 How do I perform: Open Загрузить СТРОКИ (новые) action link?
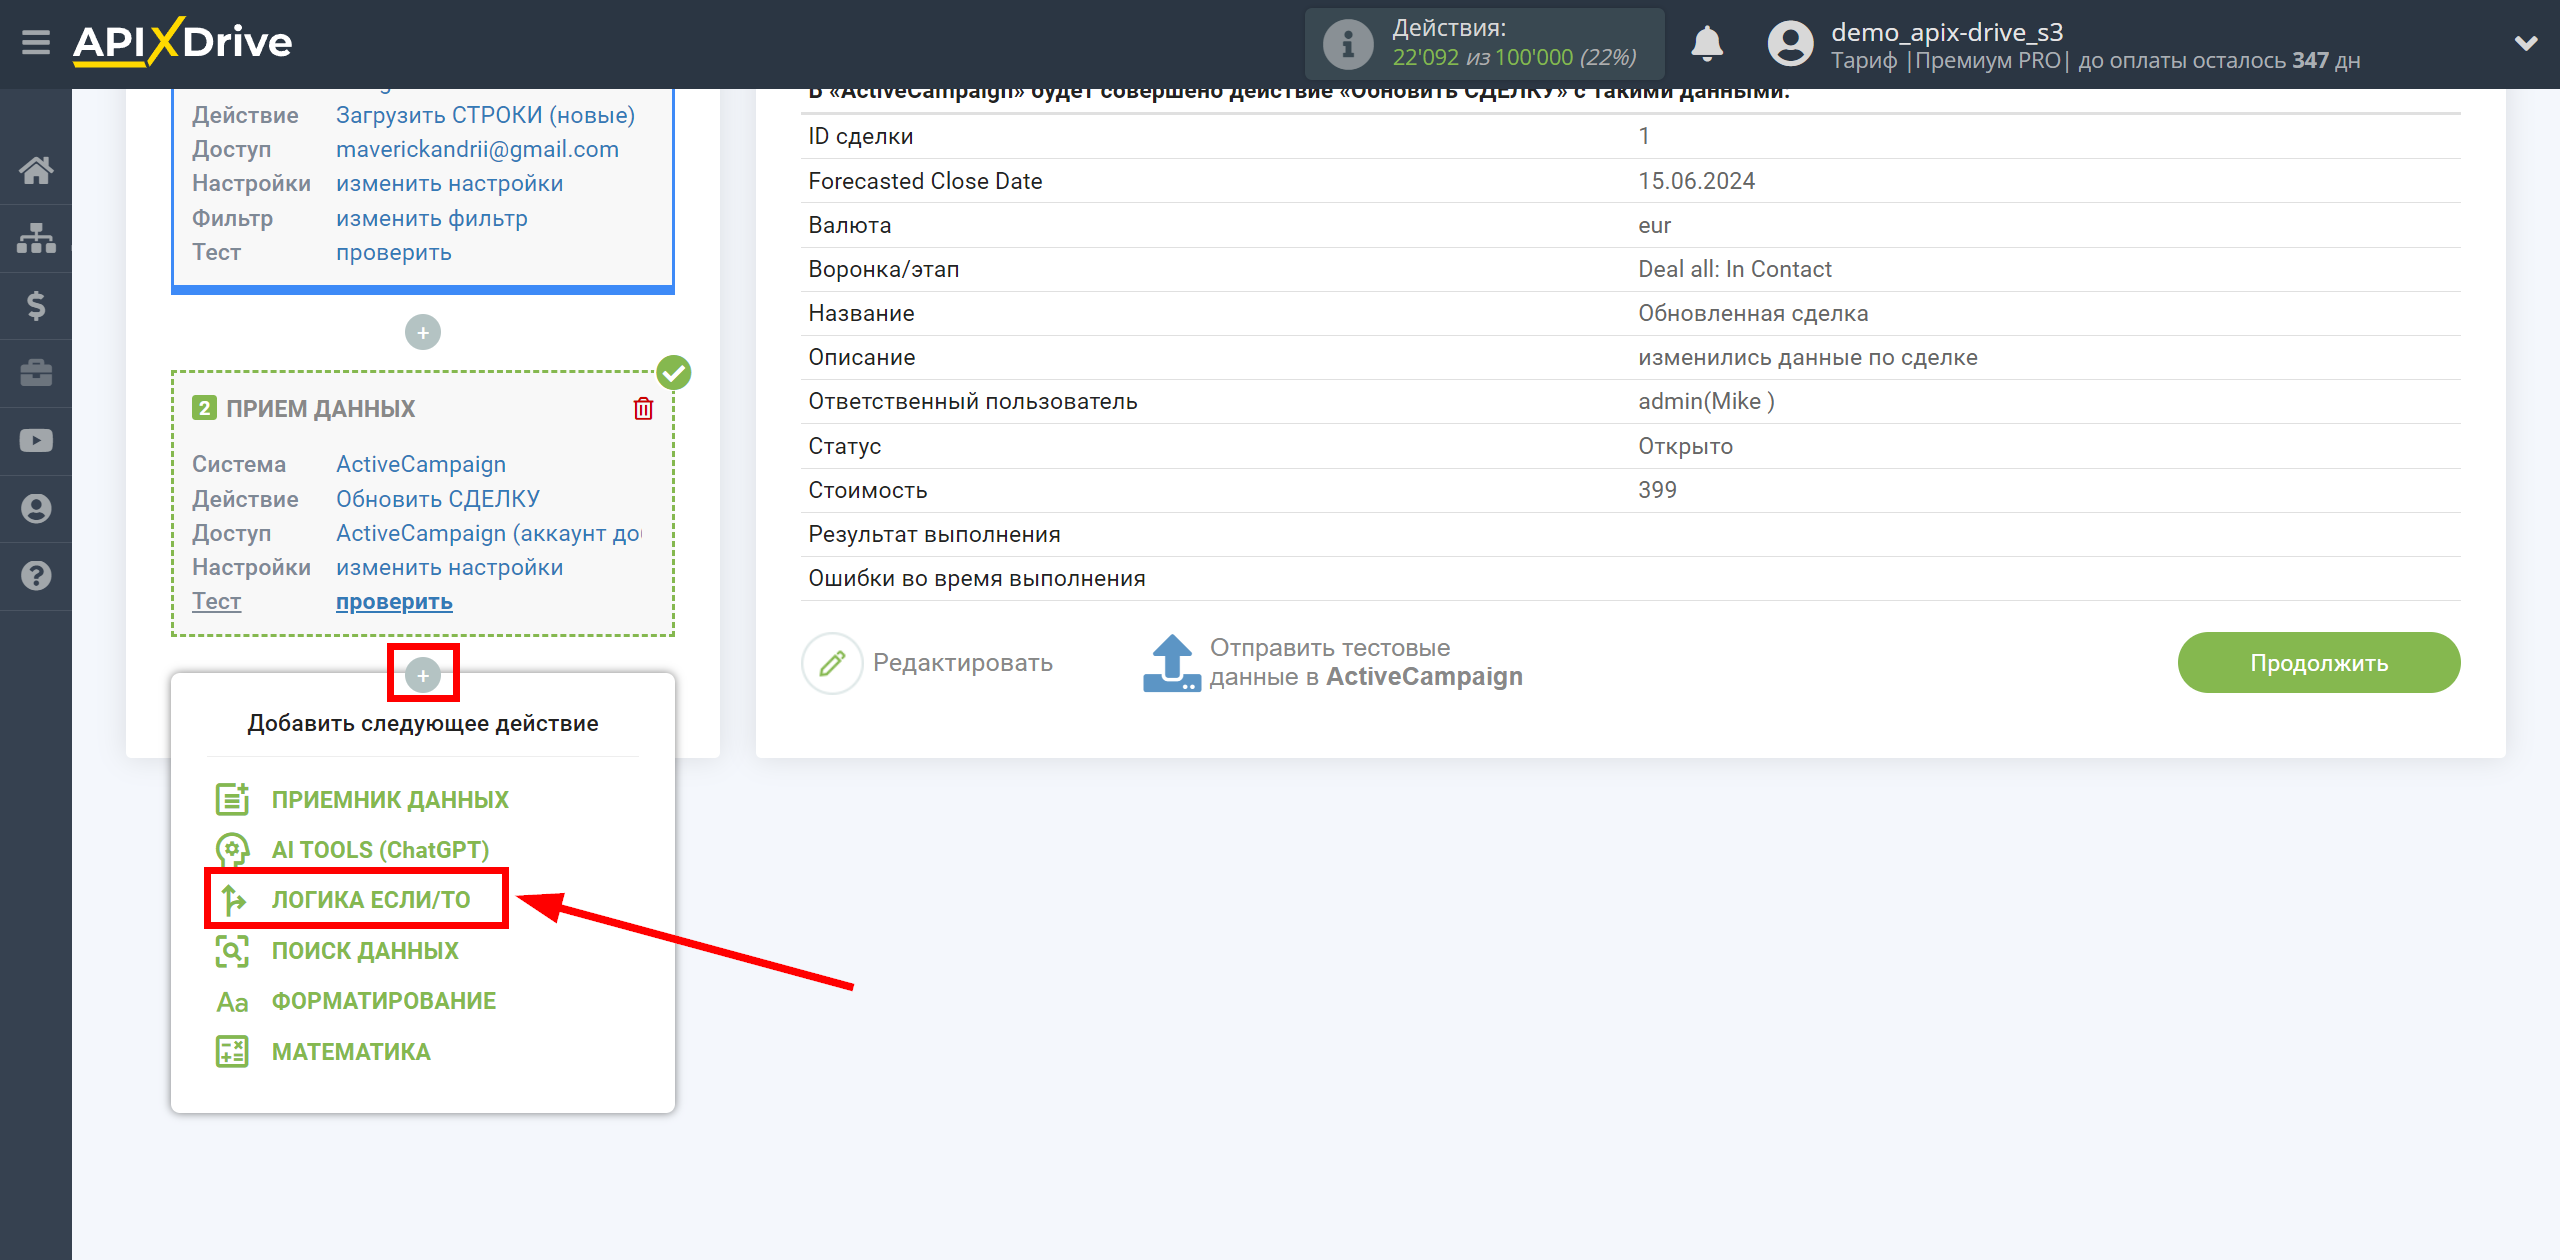click(485, 115)
